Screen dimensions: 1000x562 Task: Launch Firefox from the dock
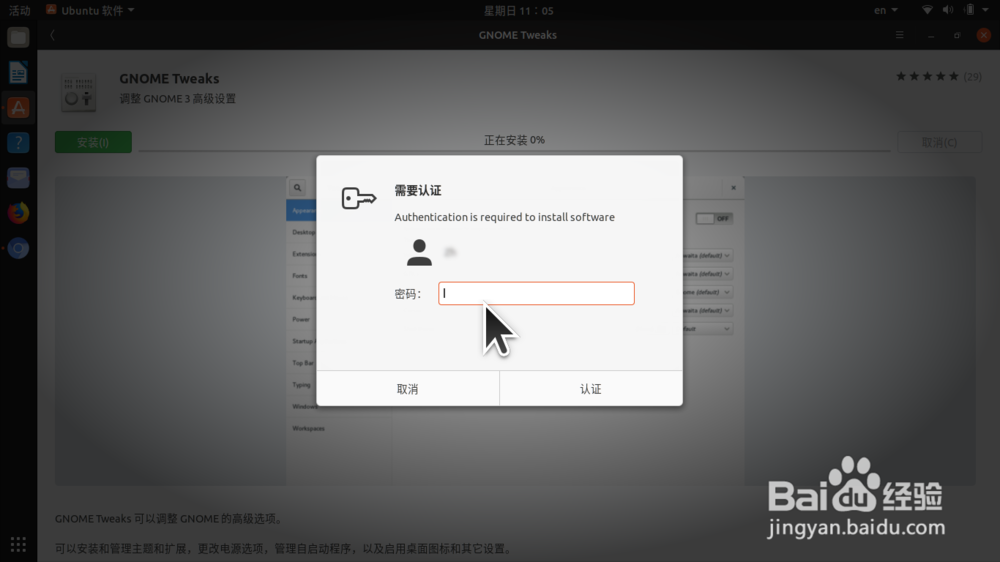coord(18,212)
